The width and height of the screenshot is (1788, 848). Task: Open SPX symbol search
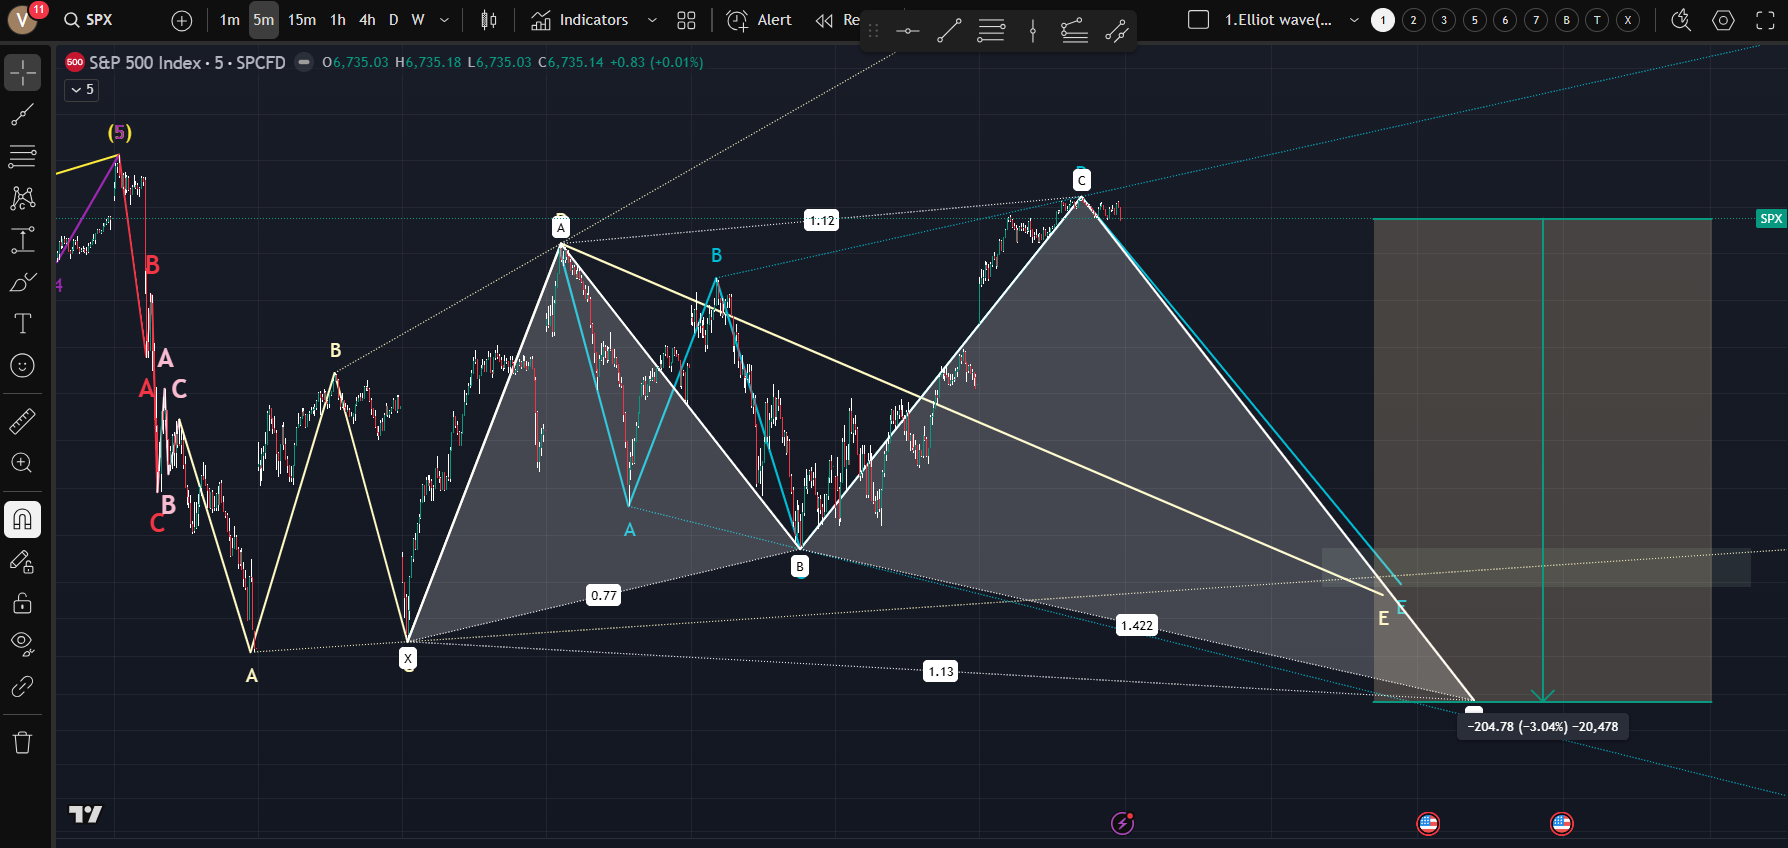[88, 20]
